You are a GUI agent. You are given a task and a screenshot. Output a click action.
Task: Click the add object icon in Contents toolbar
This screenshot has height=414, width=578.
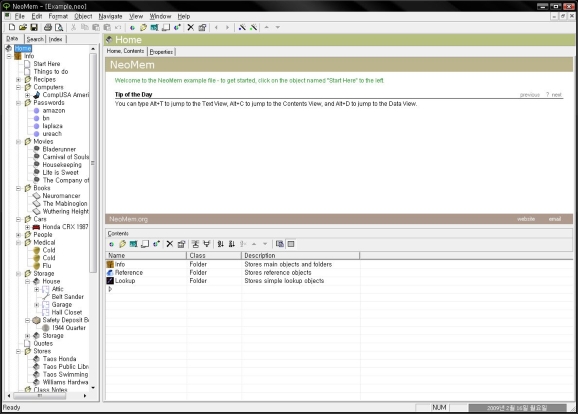point(111,244)
